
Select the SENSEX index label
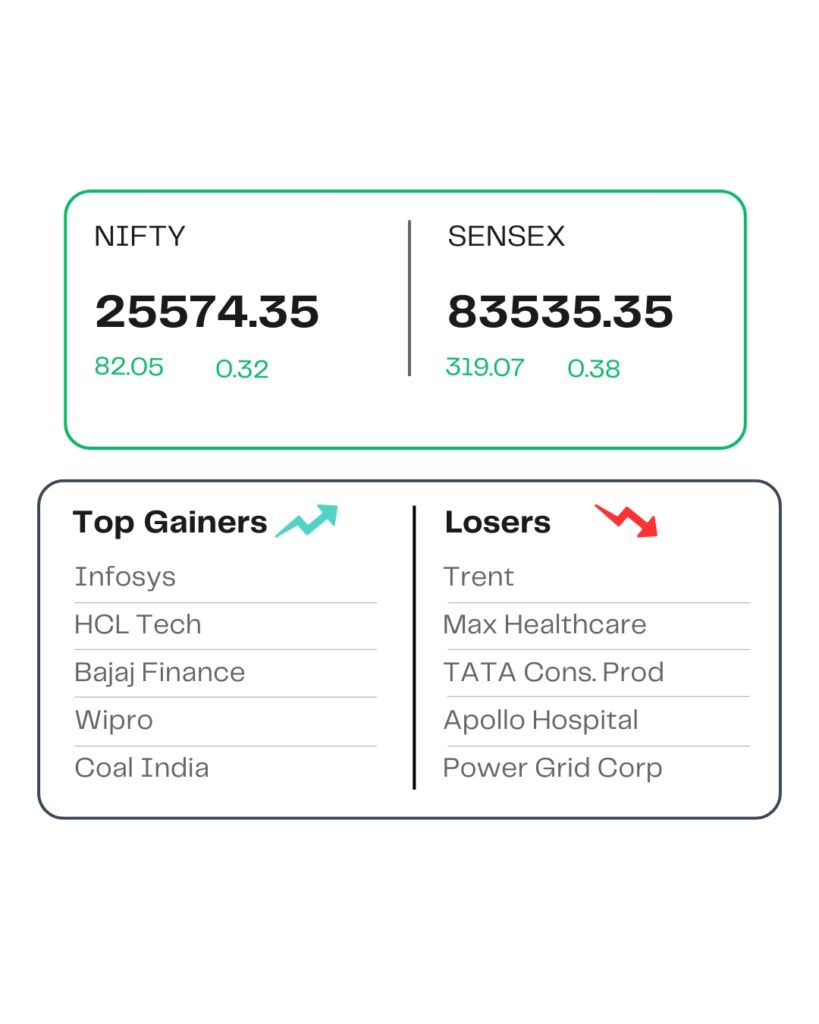506,237
